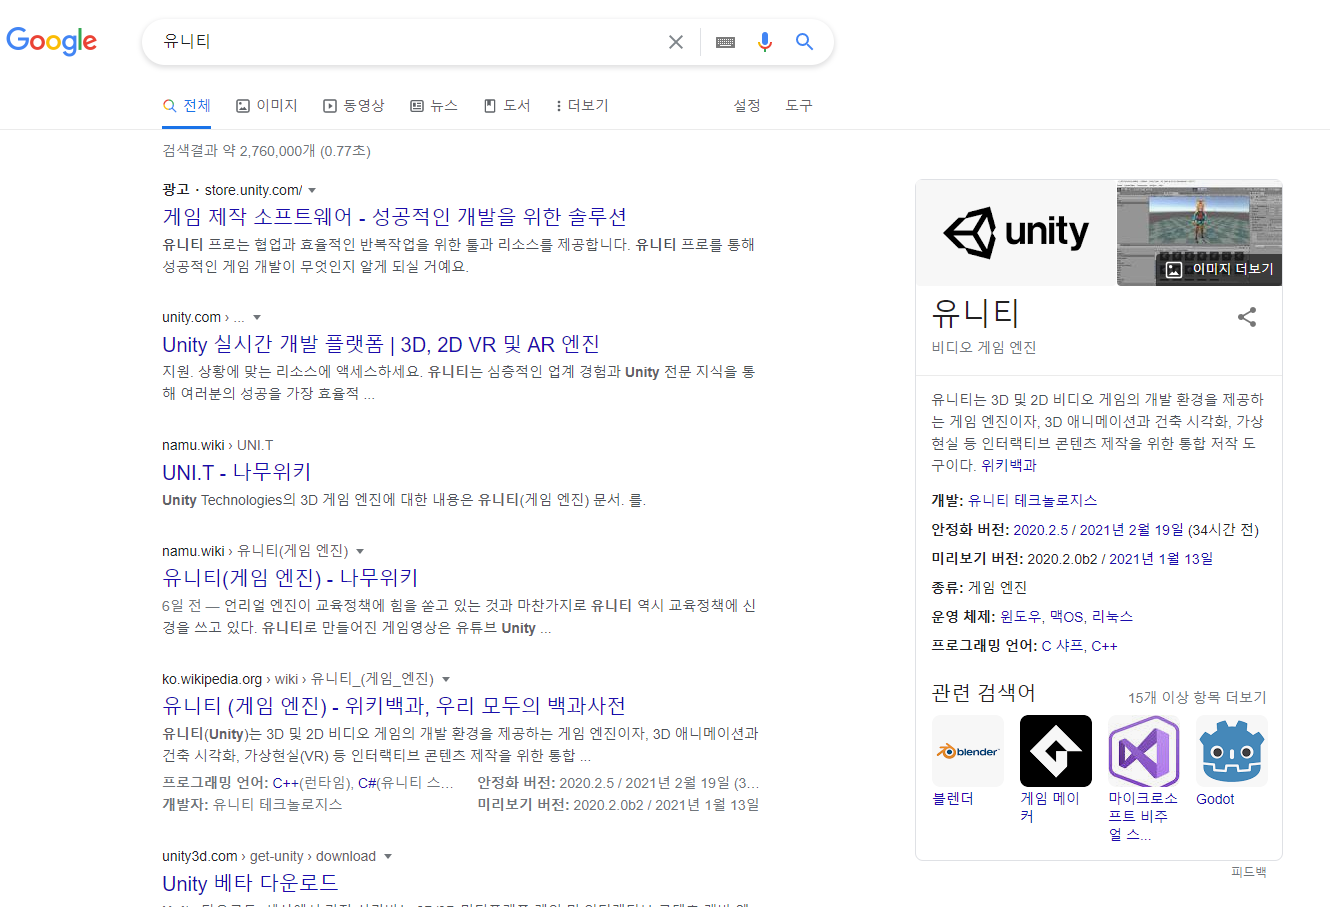The image size is (1330, 907).
Task: Click the 이미지 더보기 overlay on Unity screenshot
Action: point(1220,269)
